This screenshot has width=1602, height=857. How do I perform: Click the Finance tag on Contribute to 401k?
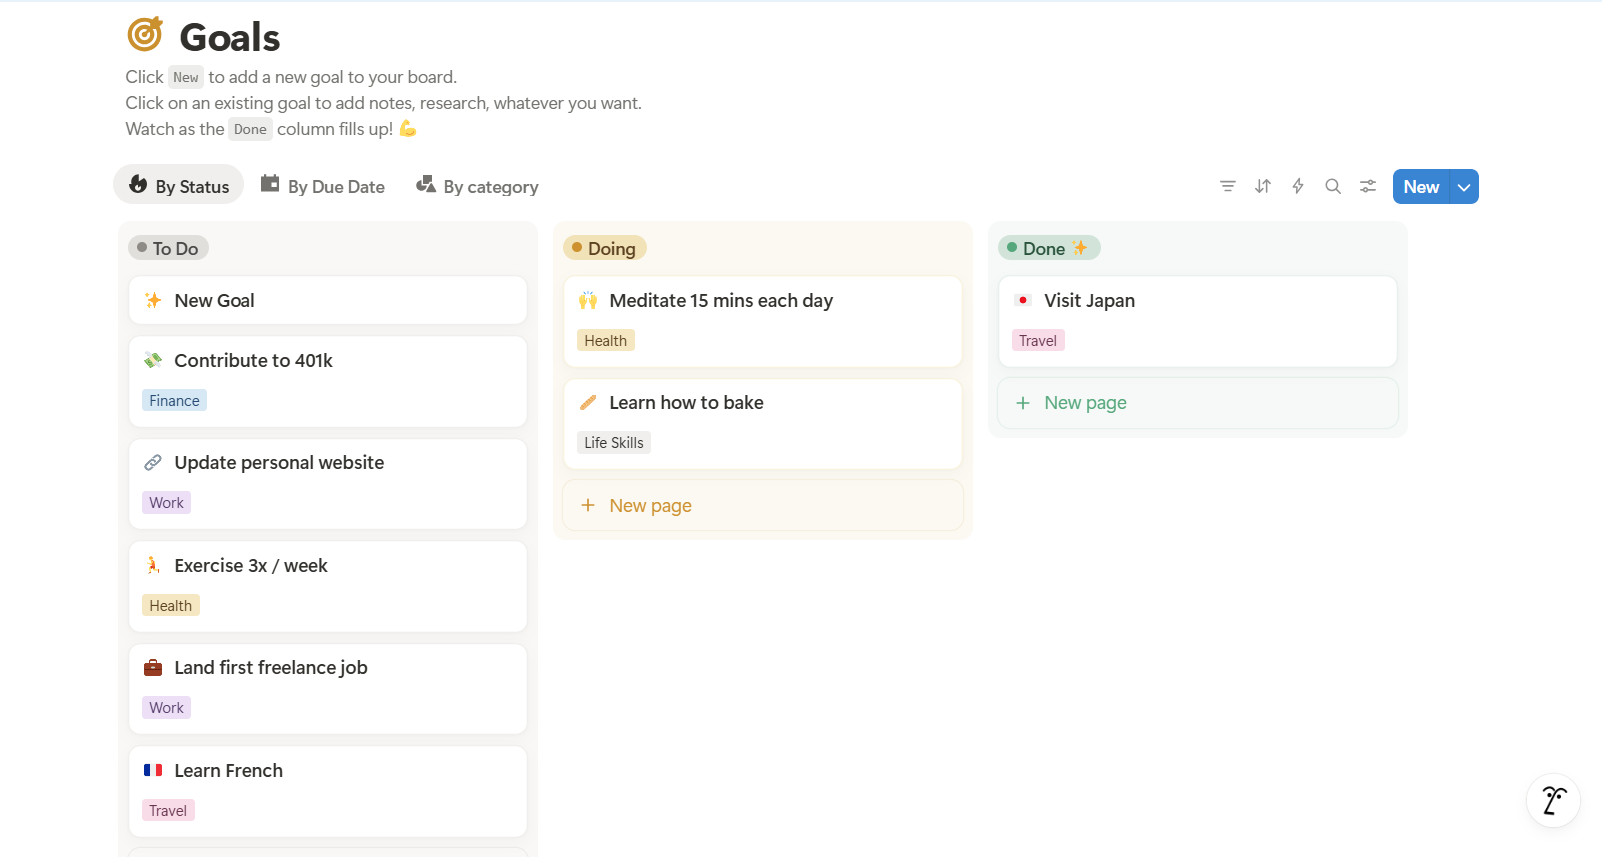174,401
